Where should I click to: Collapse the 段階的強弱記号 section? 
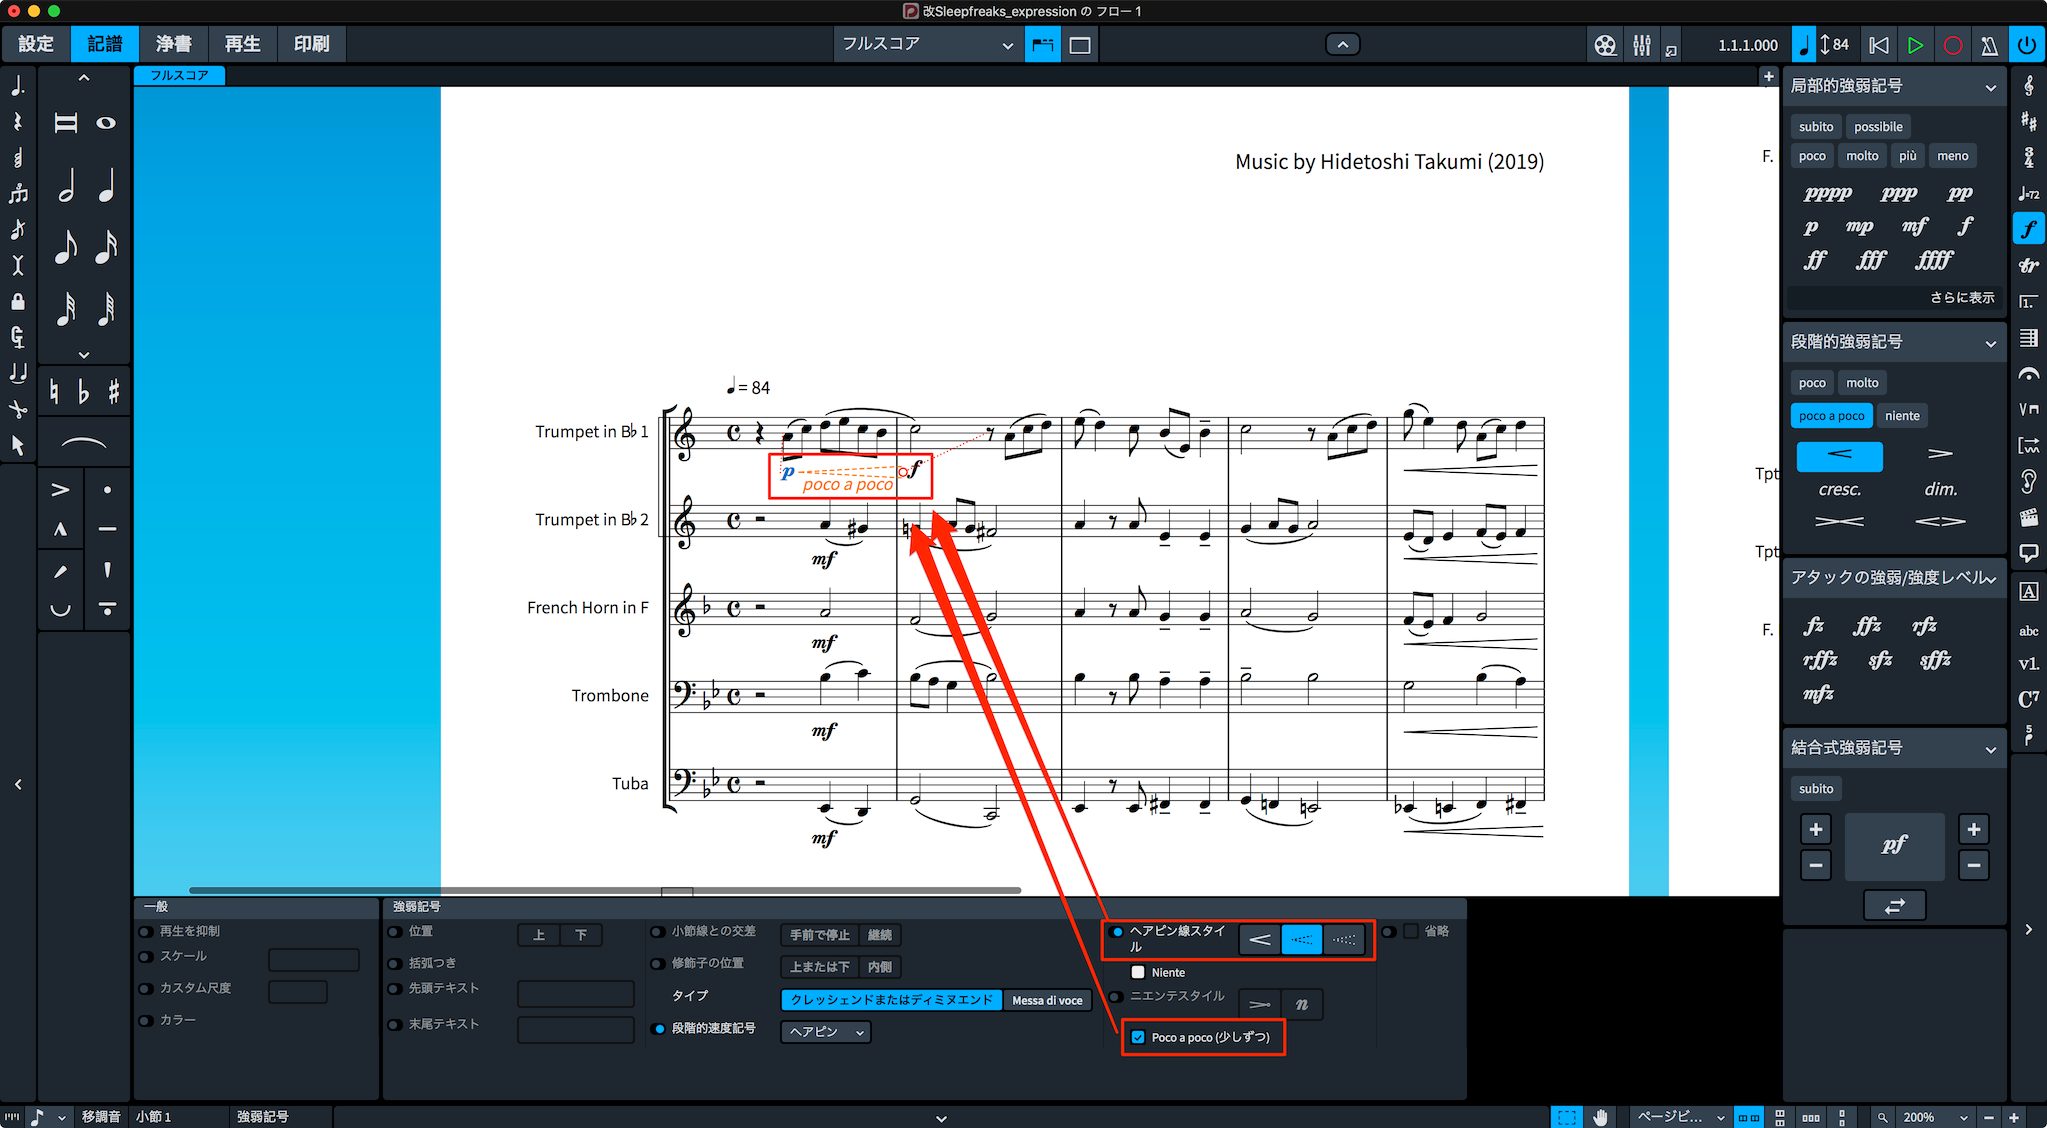point(1990,343)
